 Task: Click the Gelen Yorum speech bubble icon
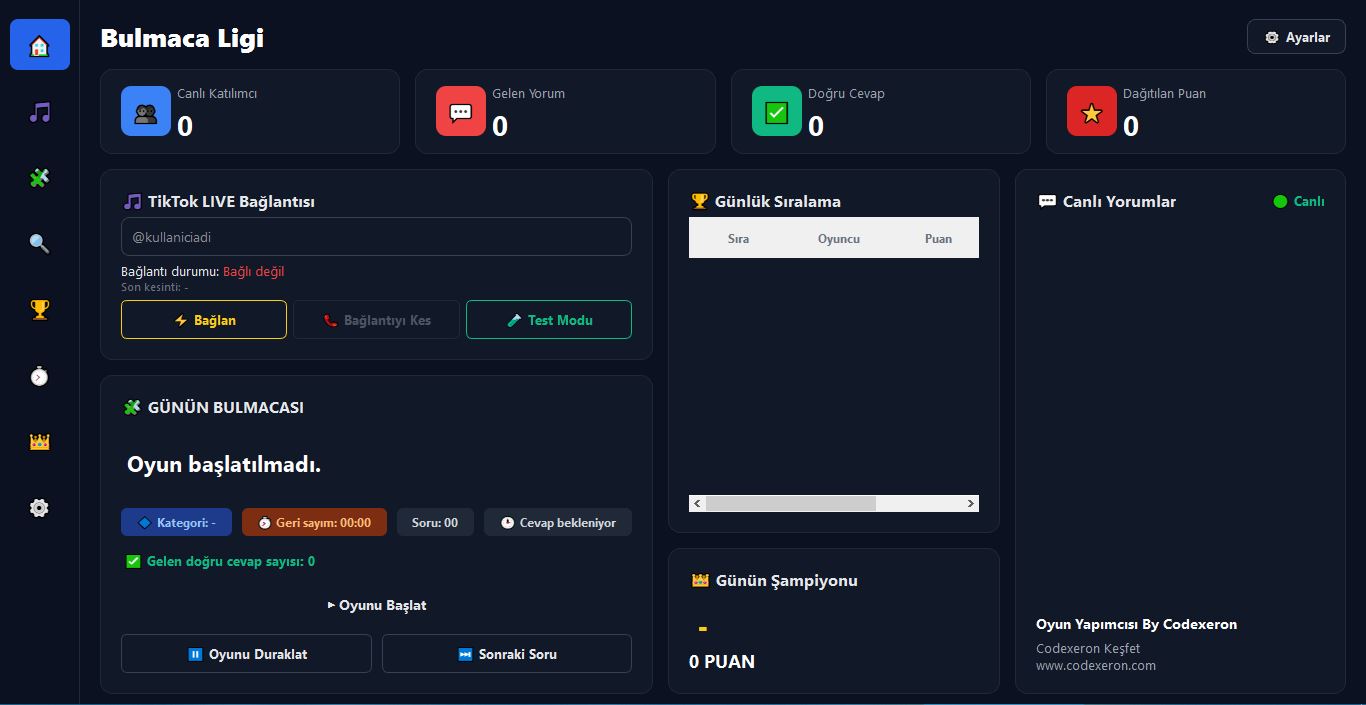click(x=461, y=111)
